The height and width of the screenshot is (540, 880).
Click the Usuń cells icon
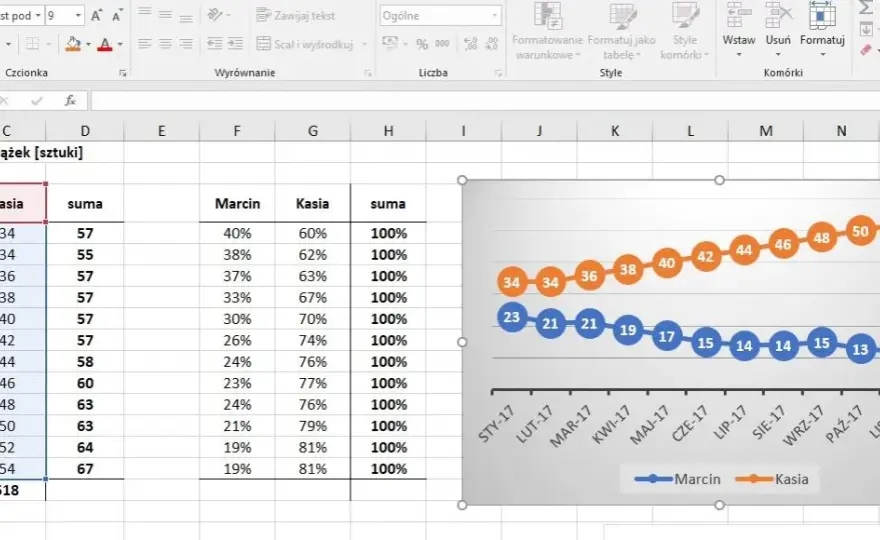point(778,16)
